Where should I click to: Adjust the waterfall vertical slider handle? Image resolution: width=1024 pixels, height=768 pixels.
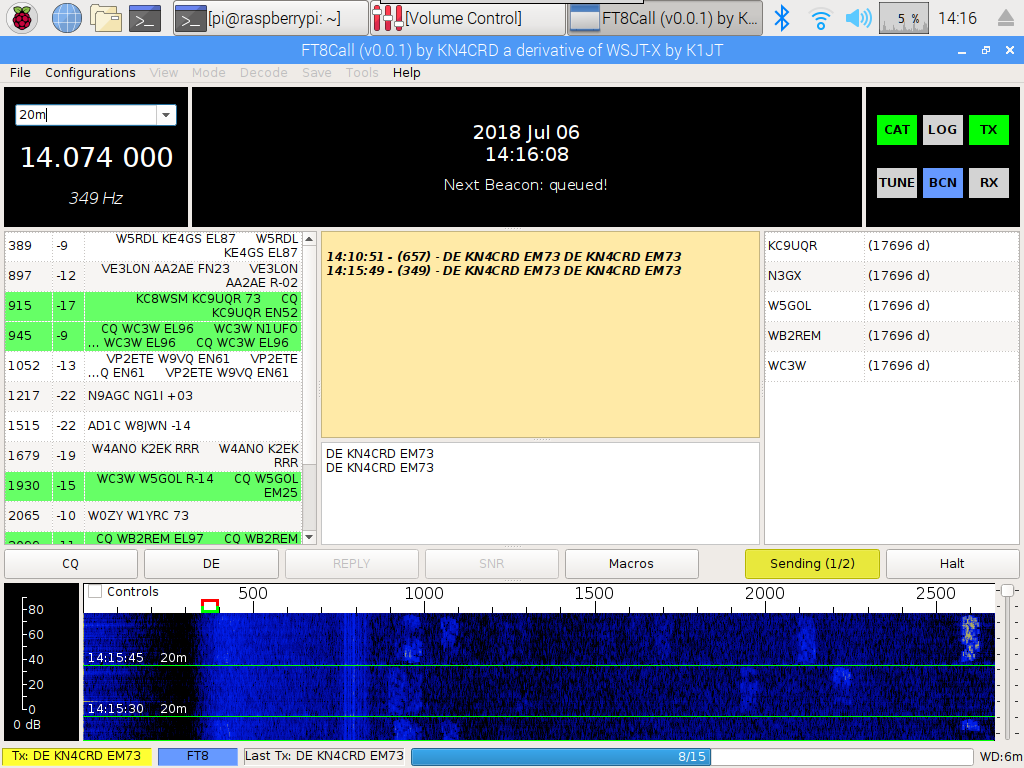(x=1007, y=590)
